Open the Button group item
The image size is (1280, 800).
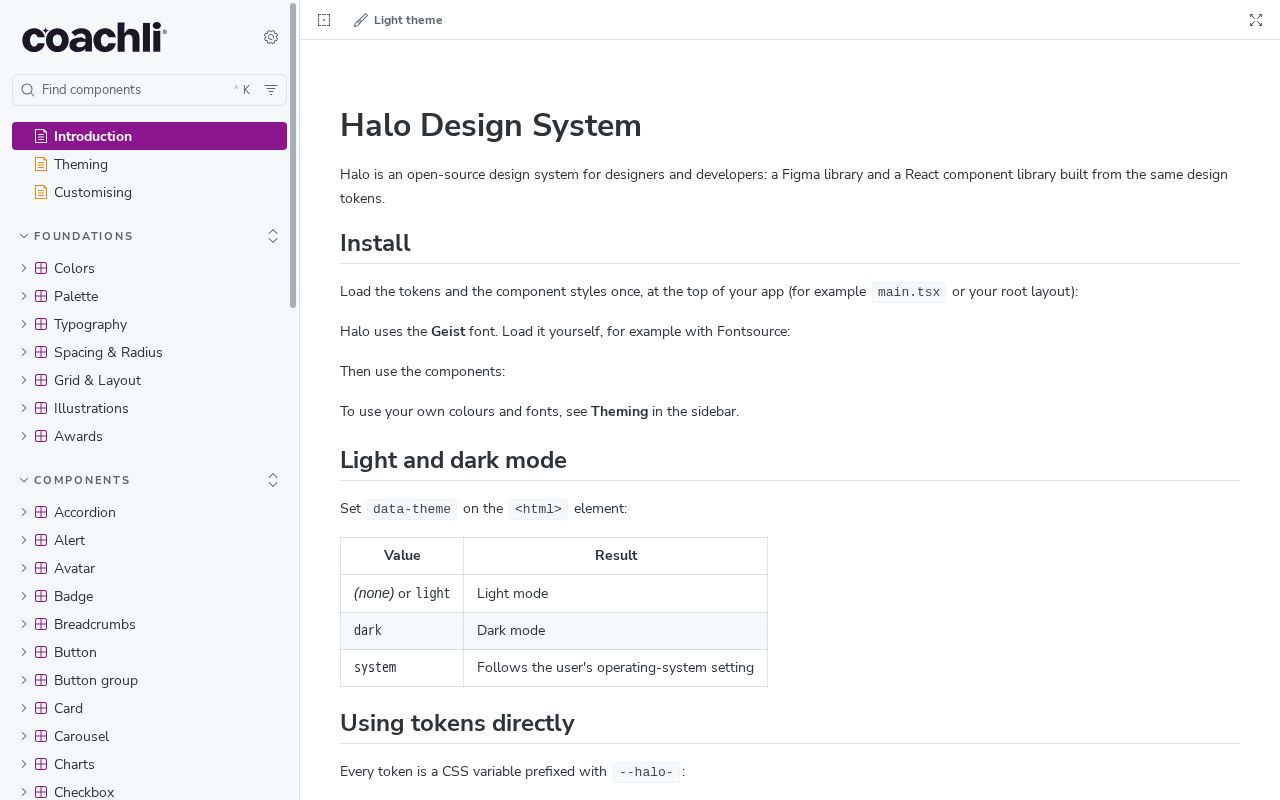pos(149,680)
